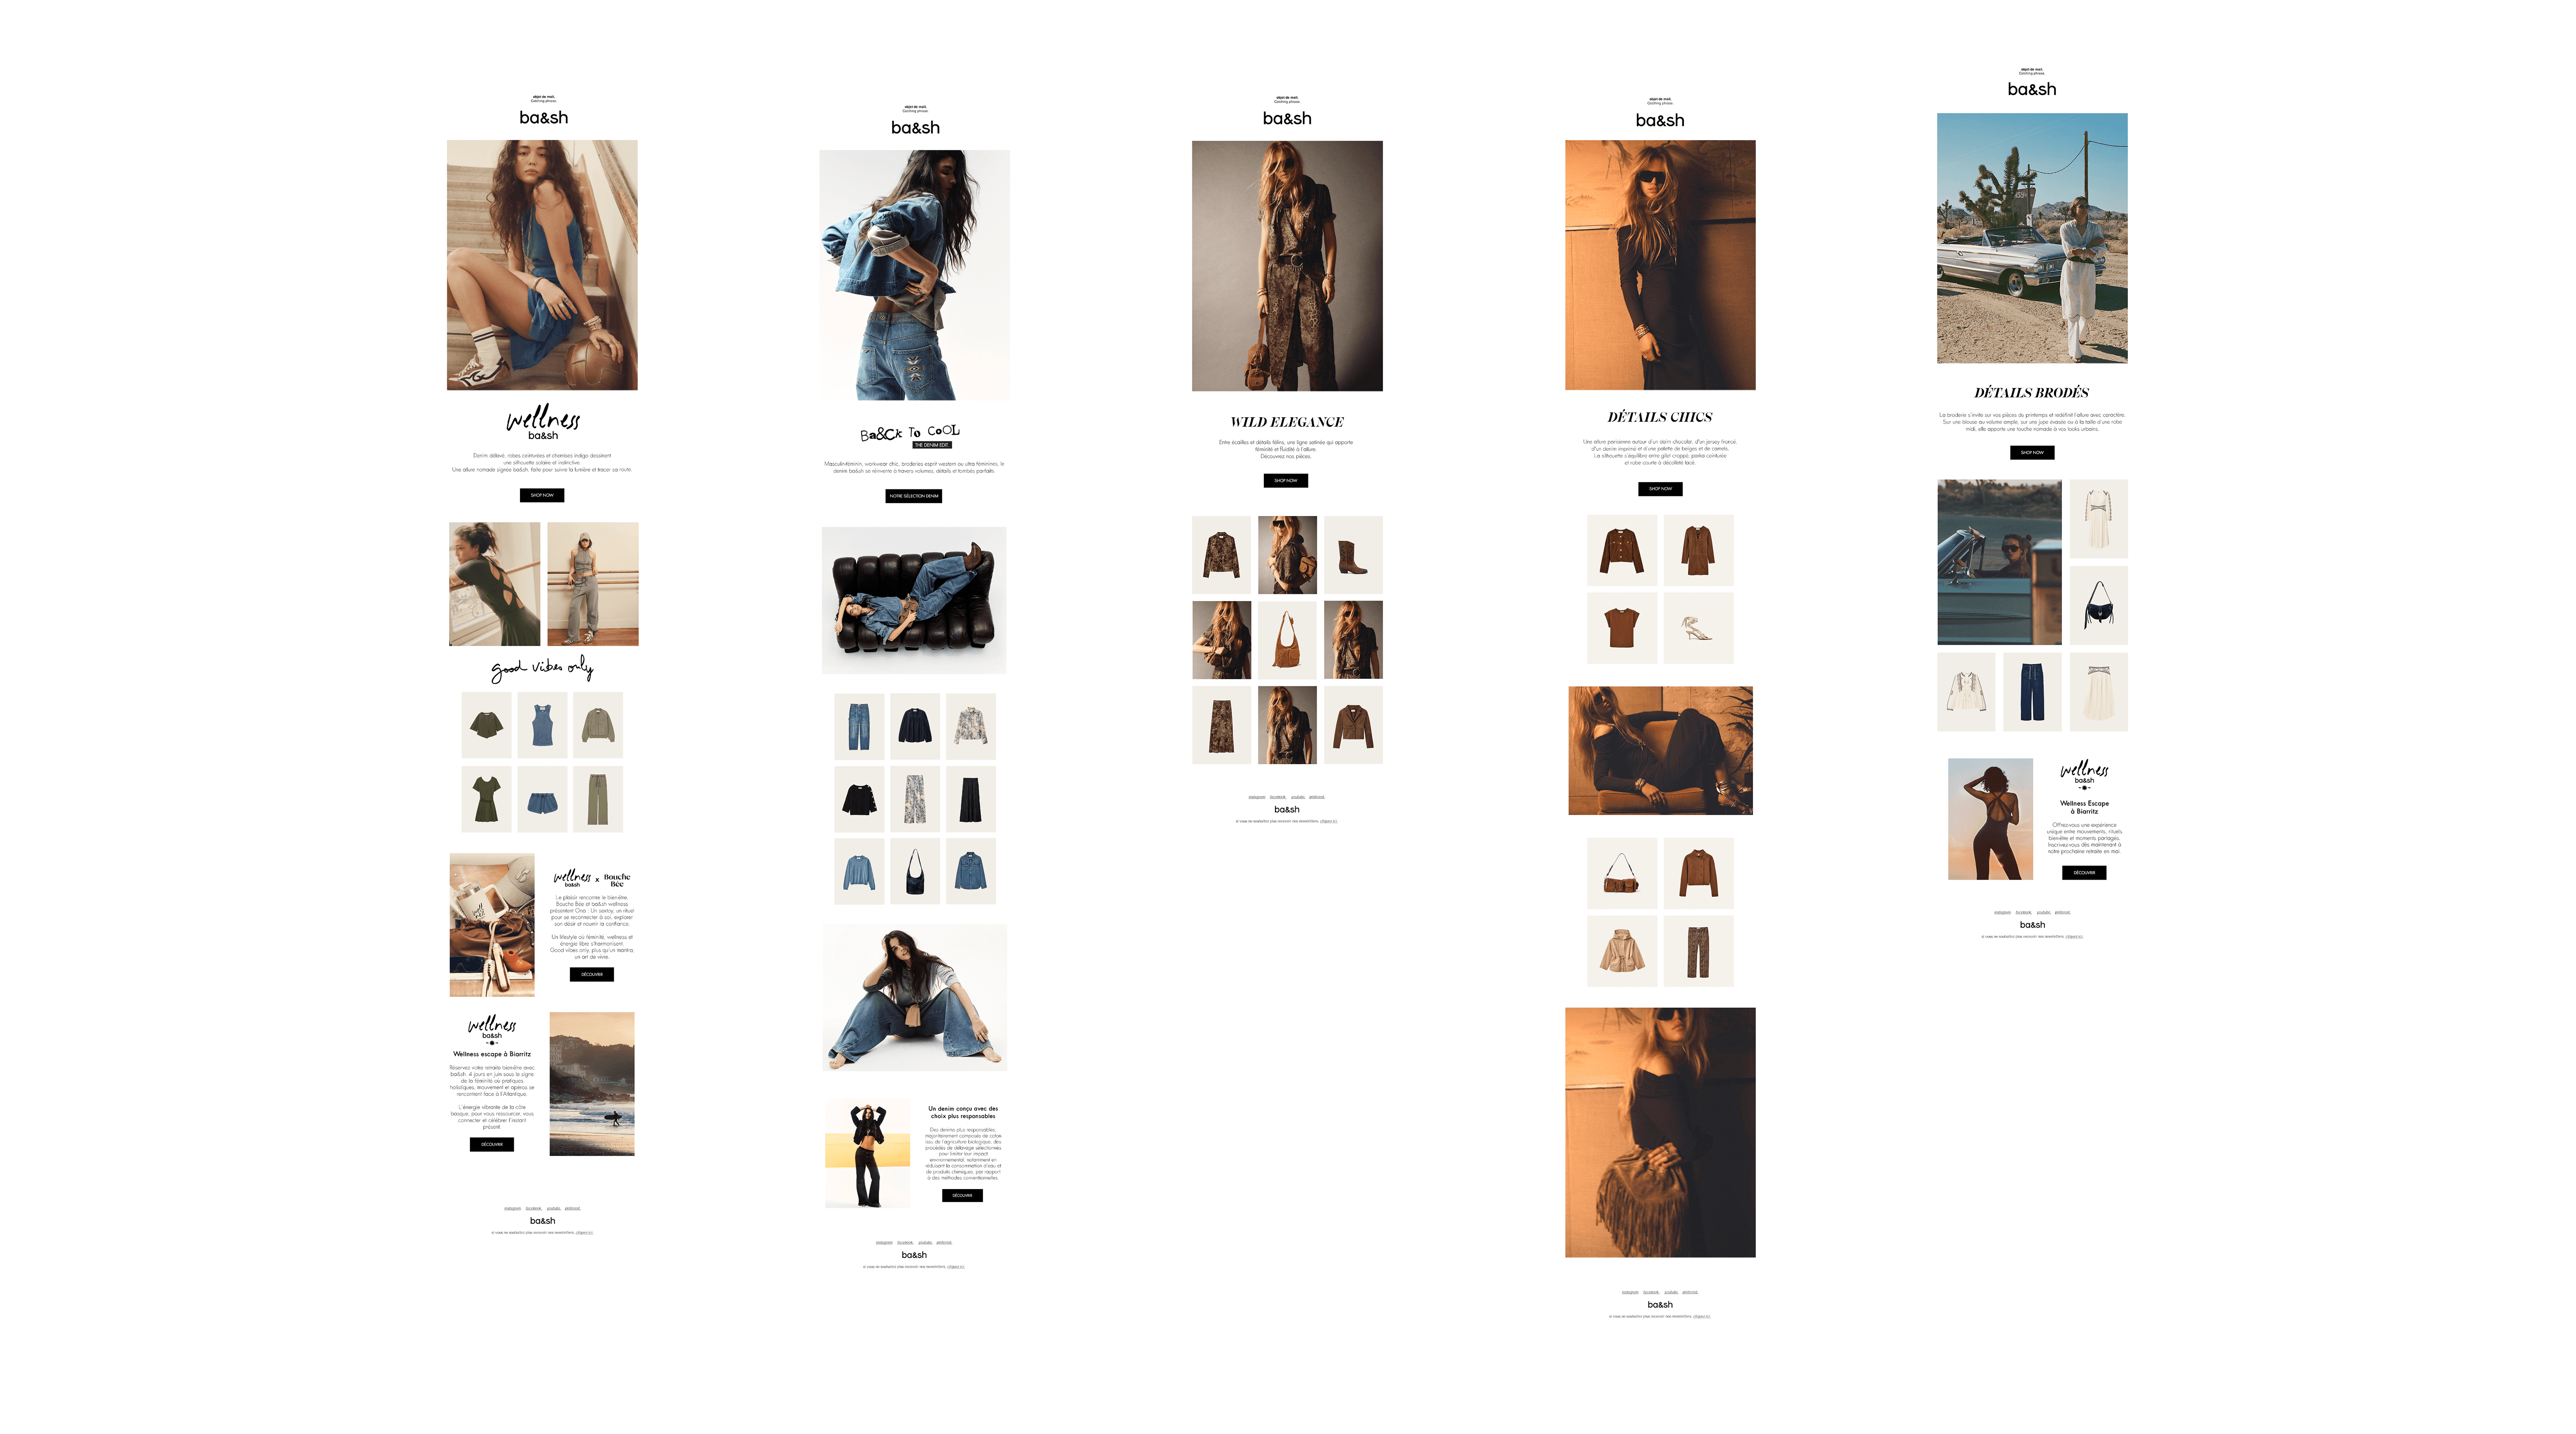
Task: Click the ba&sh logo atop the Wild Elegance email
Action: point(1287,118)
